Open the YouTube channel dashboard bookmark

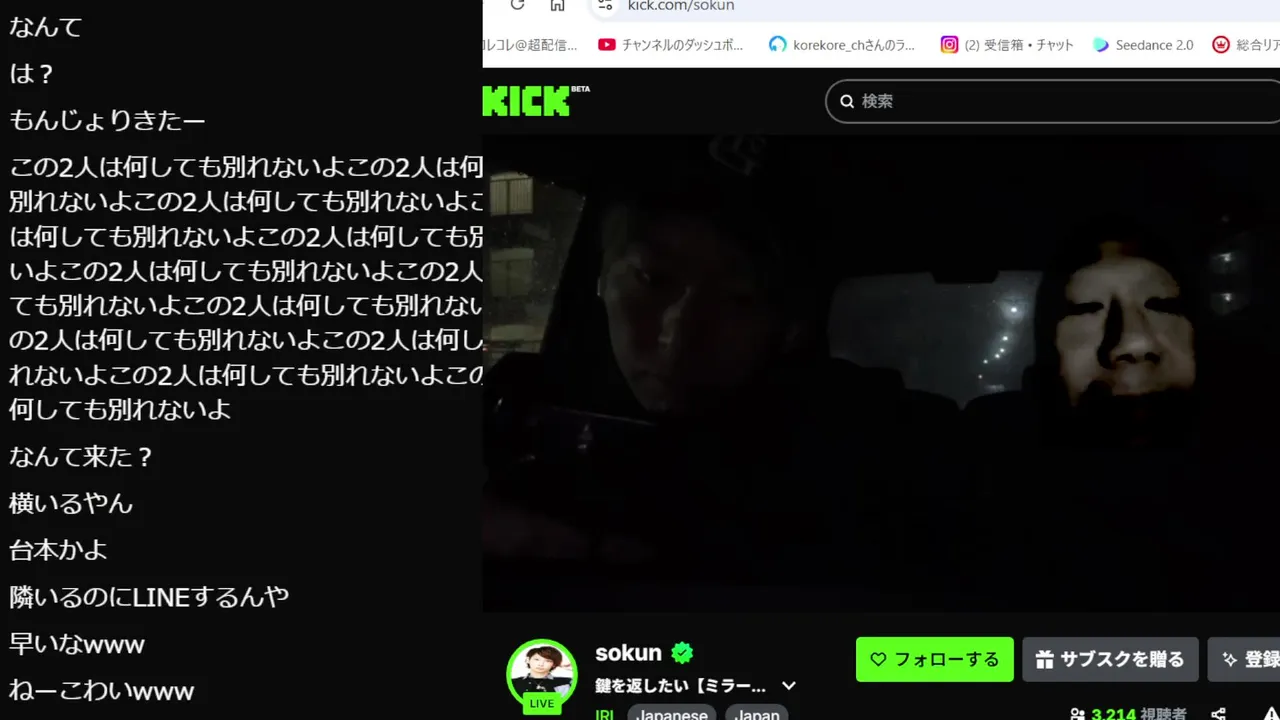[x=671, y=45]
